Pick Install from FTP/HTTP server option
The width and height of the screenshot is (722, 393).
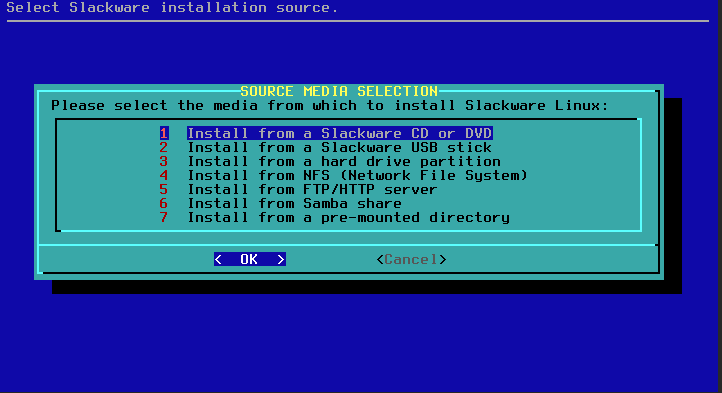click(x=312, y=189)
